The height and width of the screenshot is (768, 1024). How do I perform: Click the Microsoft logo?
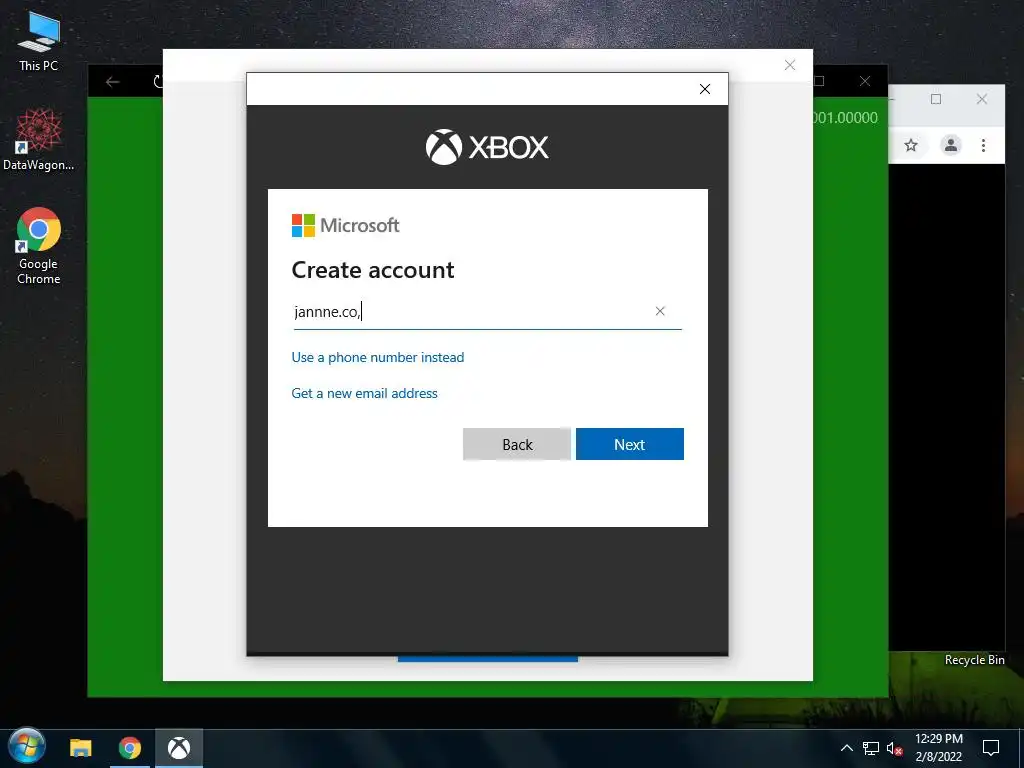click(345, 225)
